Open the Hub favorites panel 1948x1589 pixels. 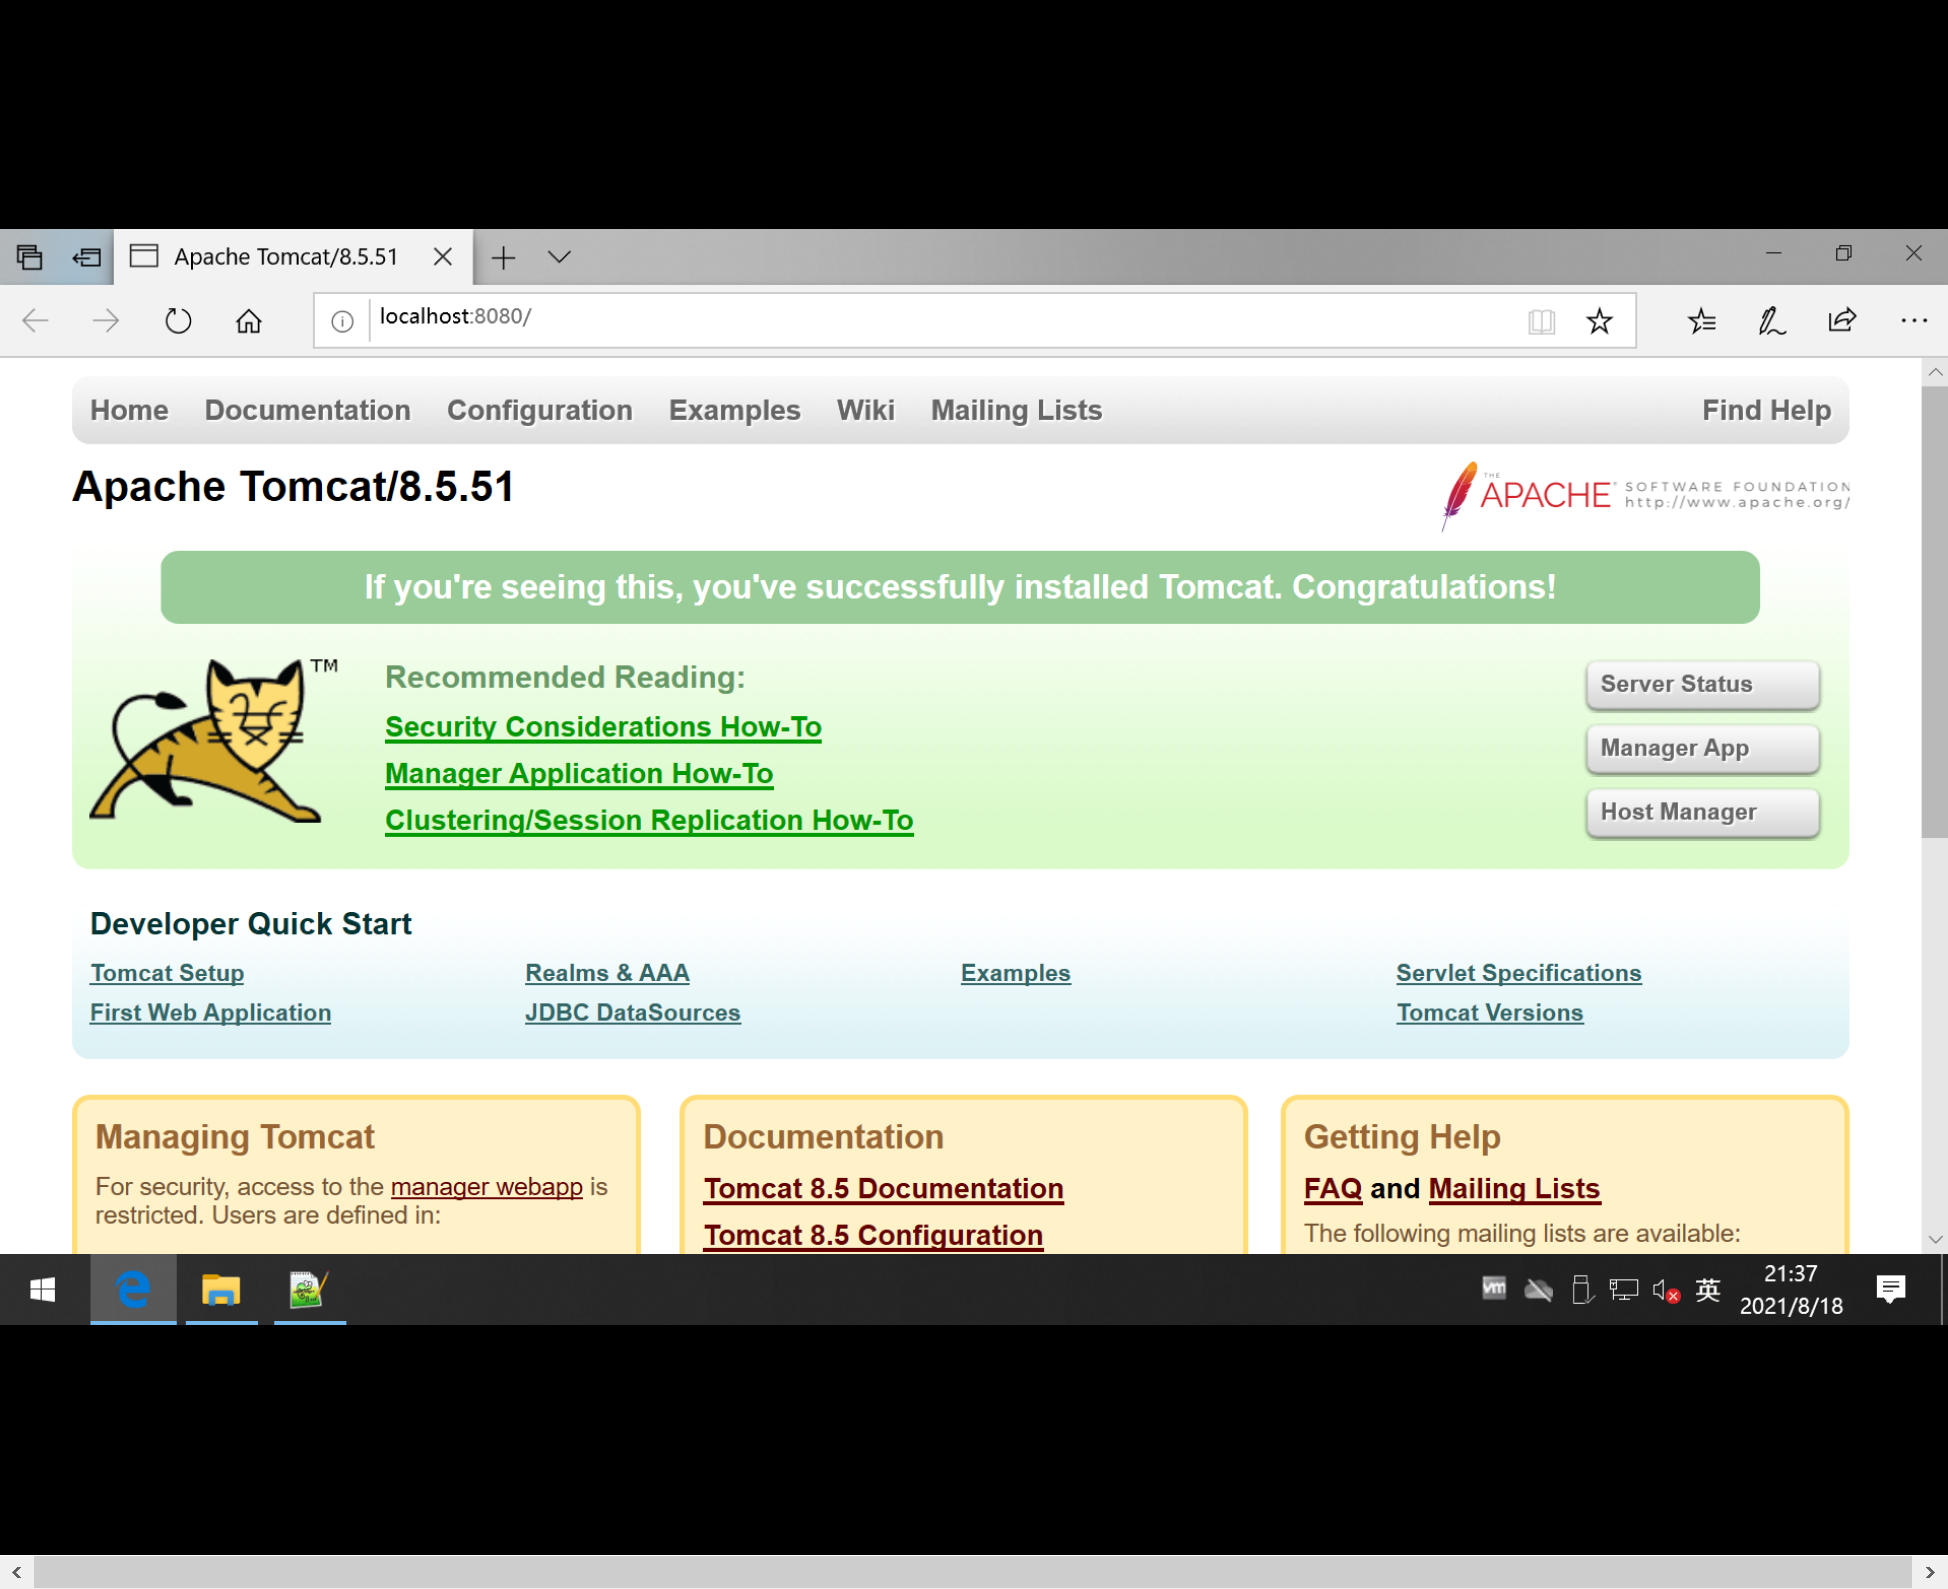pyautogui.click(x=1702, y=320)
